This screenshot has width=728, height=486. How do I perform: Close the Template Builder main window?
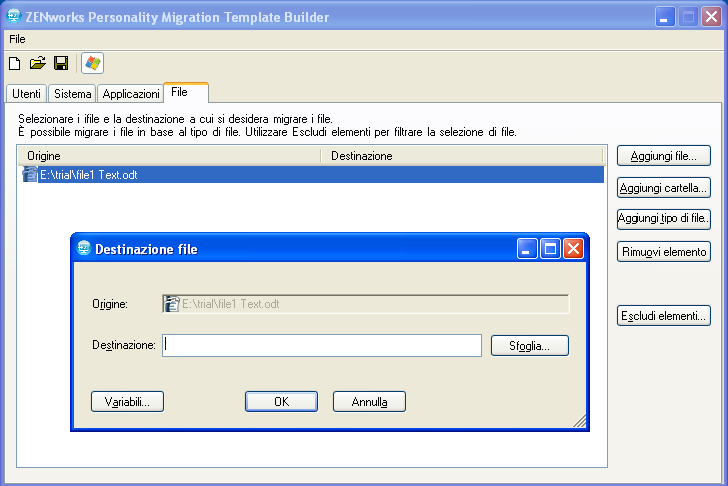coord(711,17)
